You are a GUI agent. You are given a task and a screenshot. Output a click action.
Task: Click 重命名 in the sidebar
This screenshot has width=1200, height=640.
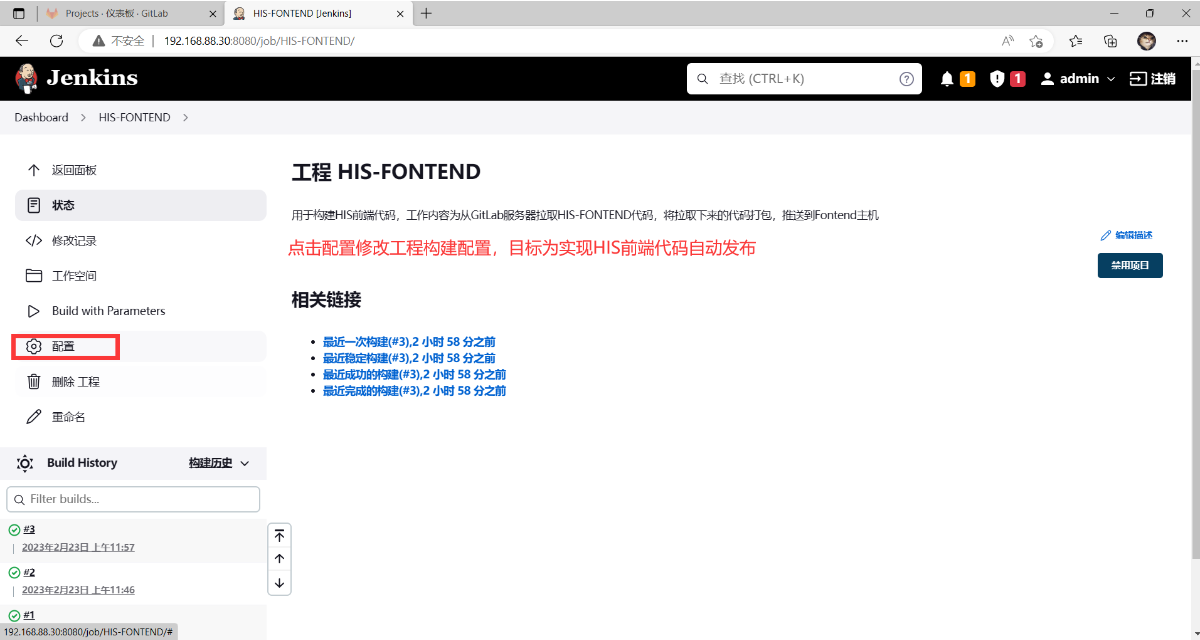140,416
